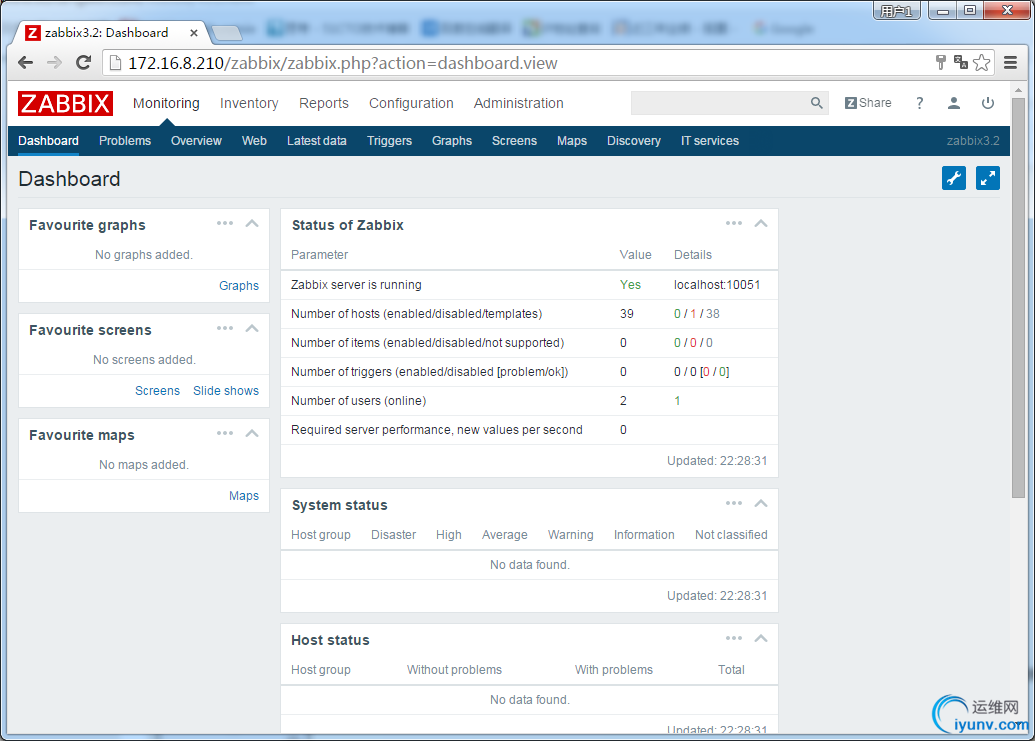
Task: Switch to the Latest data tab
Action: 317,141
